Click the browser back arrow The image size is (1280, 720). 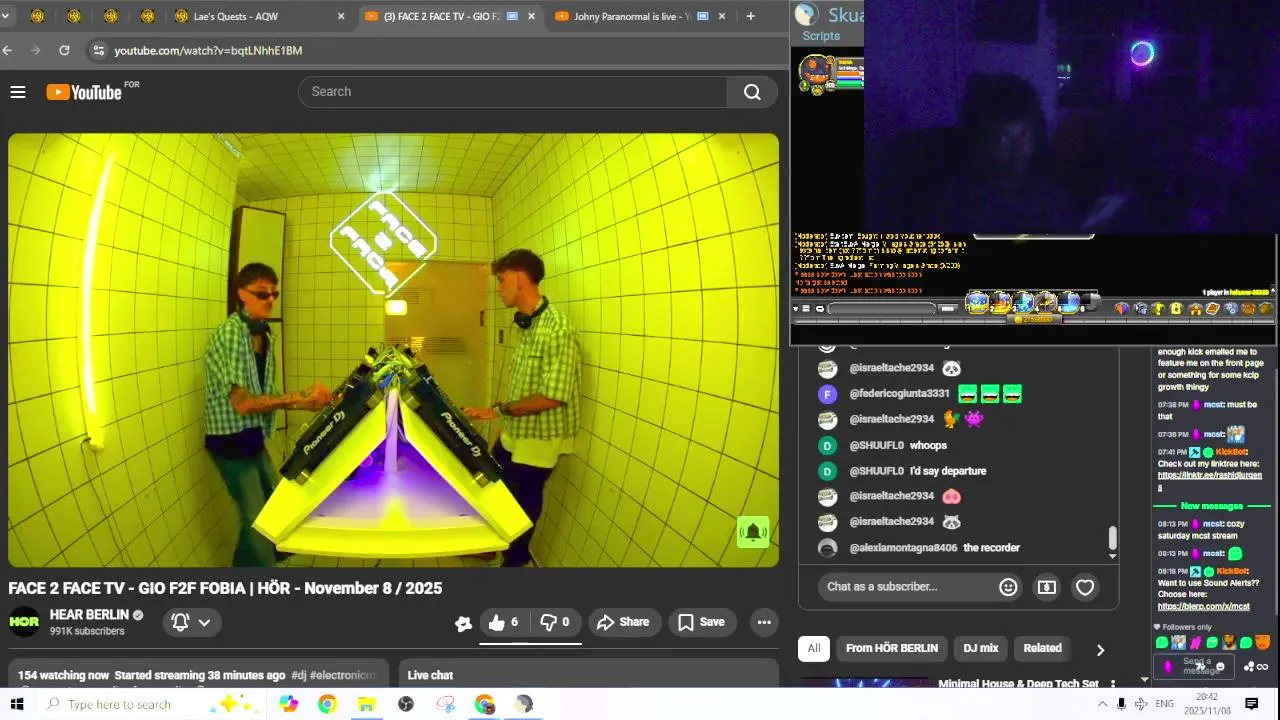(x=7, y=50)
